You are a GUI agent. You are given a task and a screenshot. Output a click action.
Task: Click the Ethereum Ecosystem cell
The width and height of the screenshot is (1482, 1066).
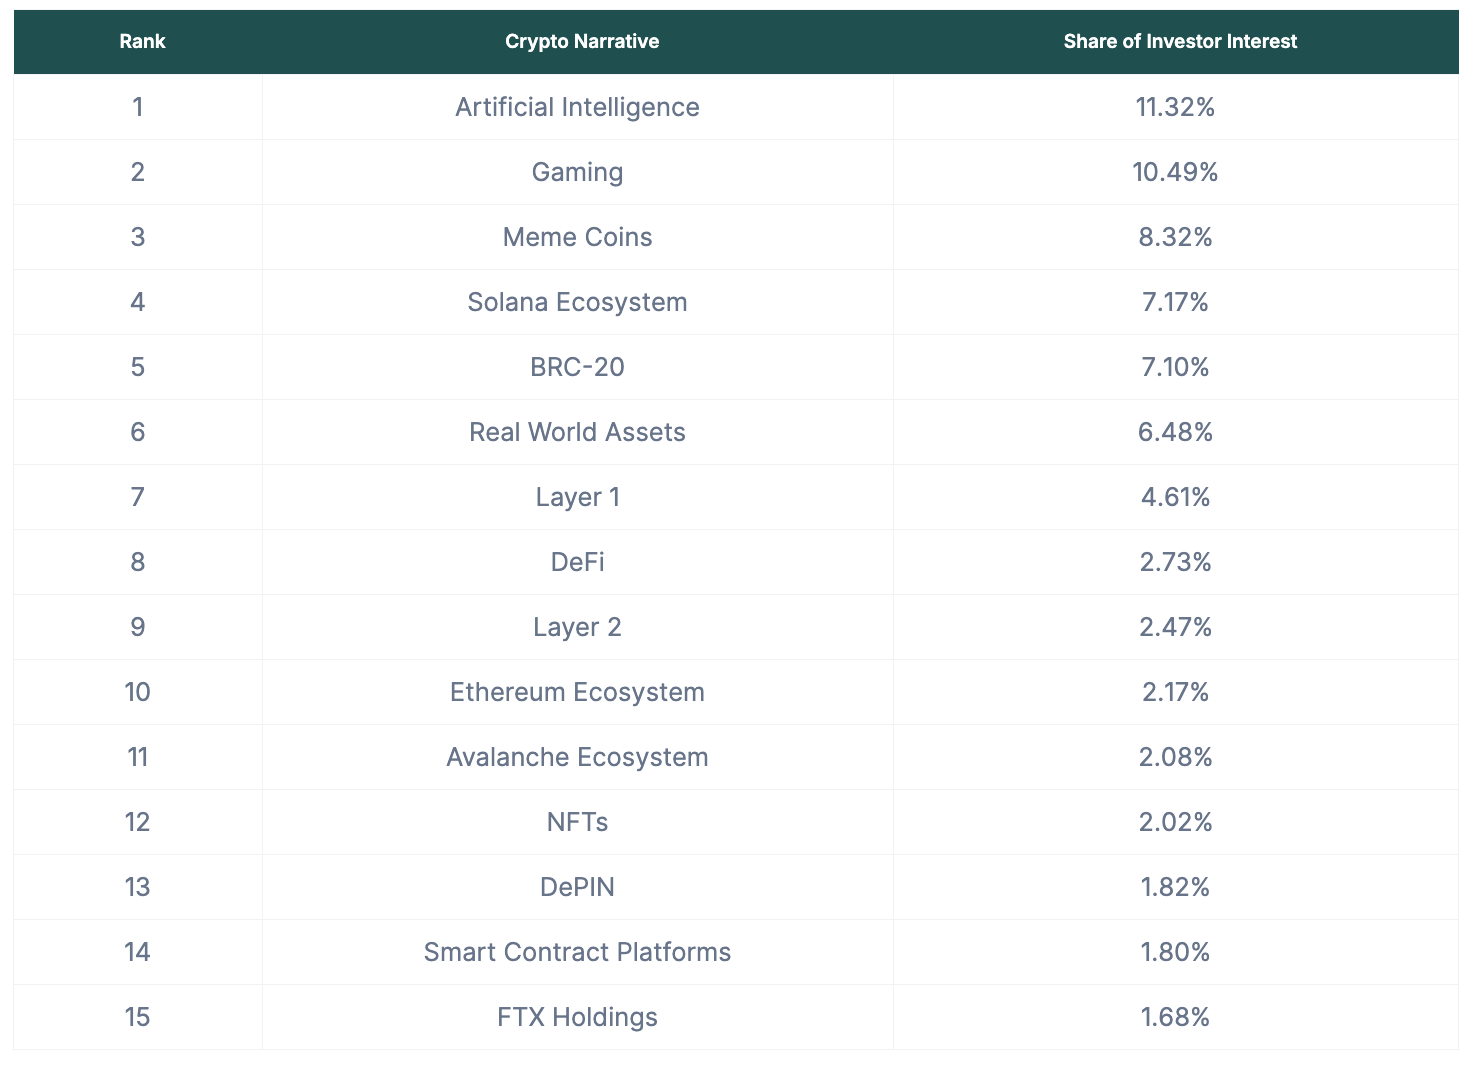click(577, 692)
